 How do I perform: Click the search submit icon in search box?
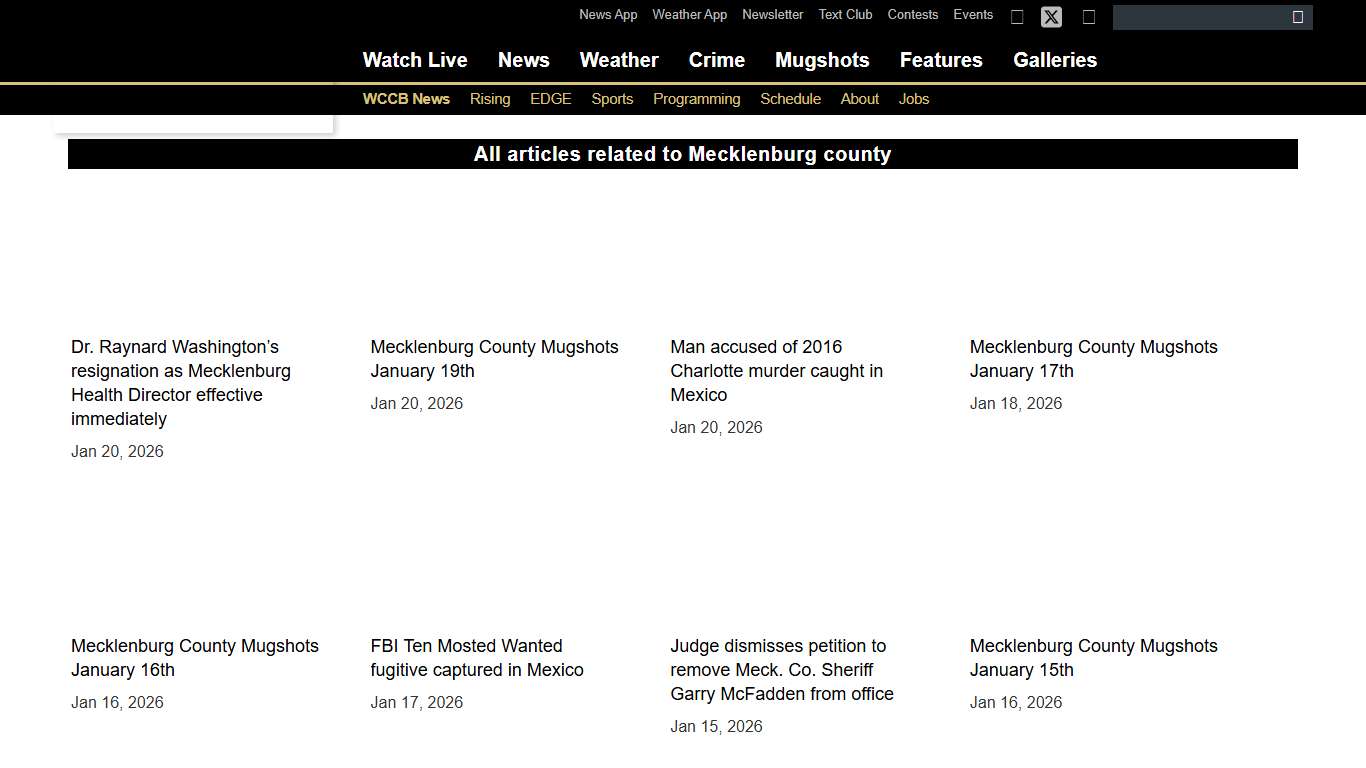(1297, 17)
